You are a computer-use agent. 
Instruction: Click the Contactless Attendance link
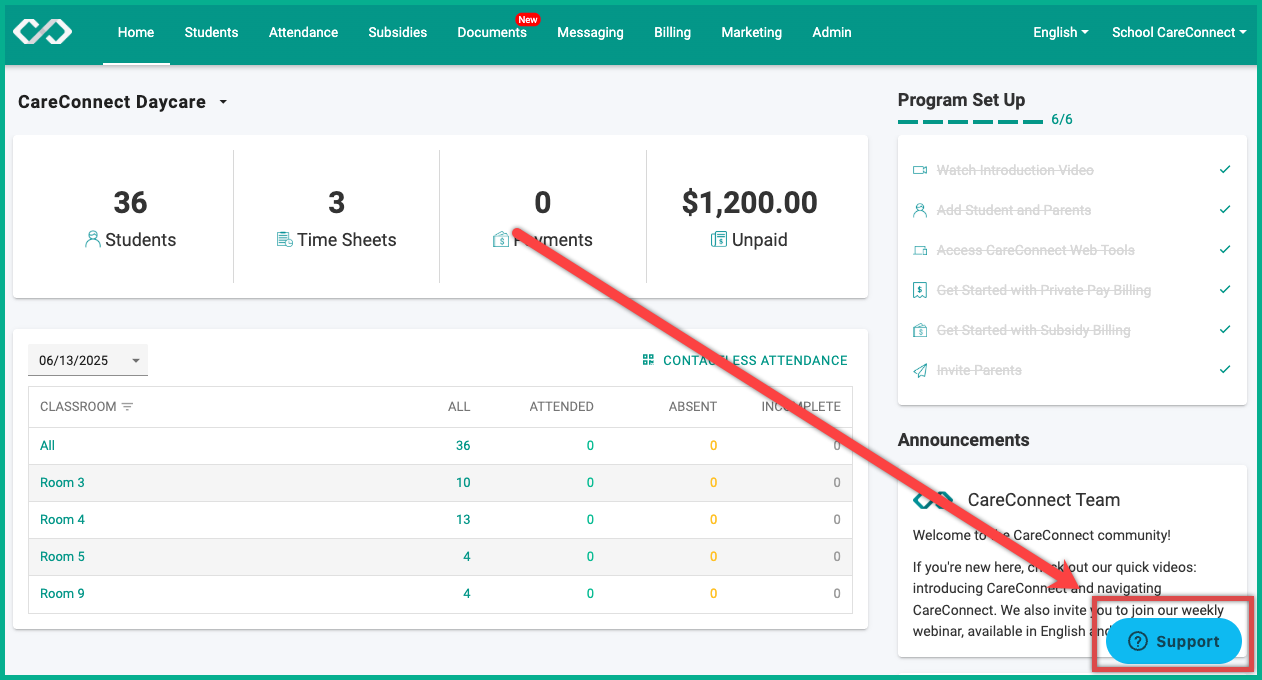pyautogui.click(x=745, y=360)
